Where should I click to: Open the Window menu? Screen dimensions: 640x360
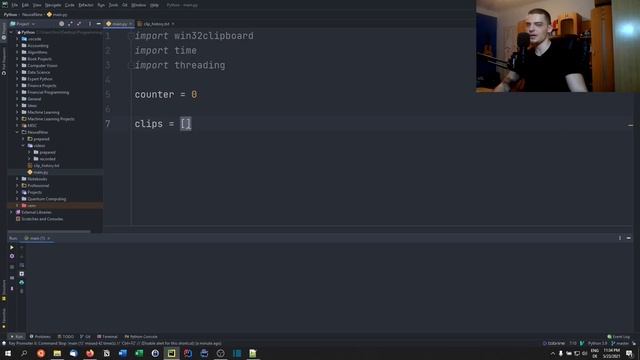coord(138,5)
